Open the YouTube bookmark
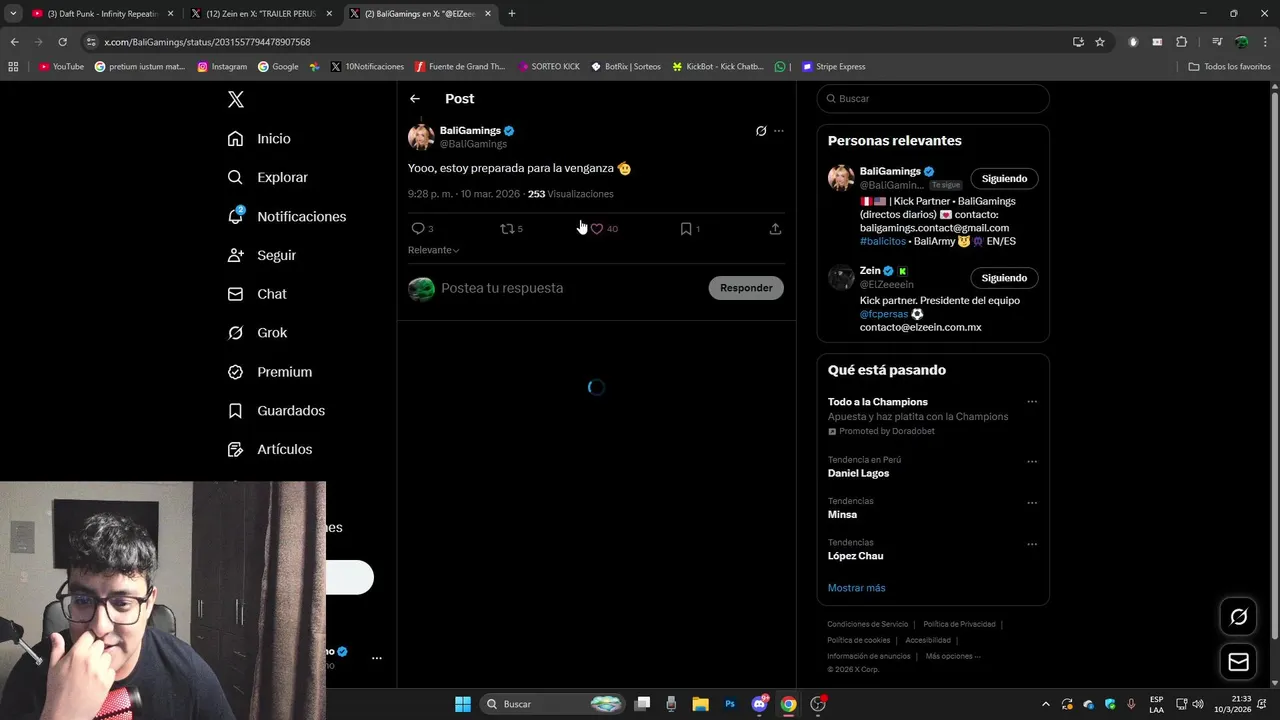This screenshot has width=1280, height=720. [61, 67]
